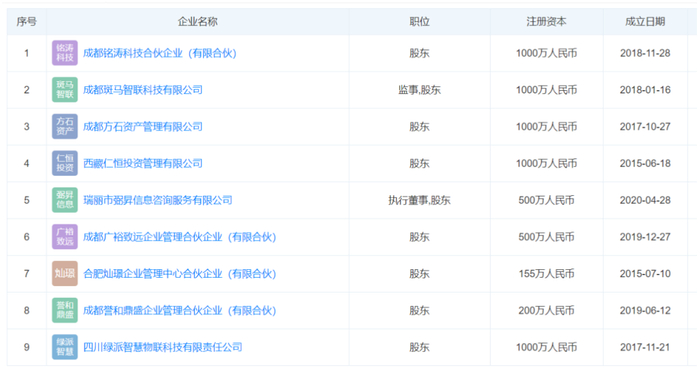The height and width of the screenshot is (373, 700).
Task: Click the 誉和鼎盛 green logo icon
Action: coord(65,311)
